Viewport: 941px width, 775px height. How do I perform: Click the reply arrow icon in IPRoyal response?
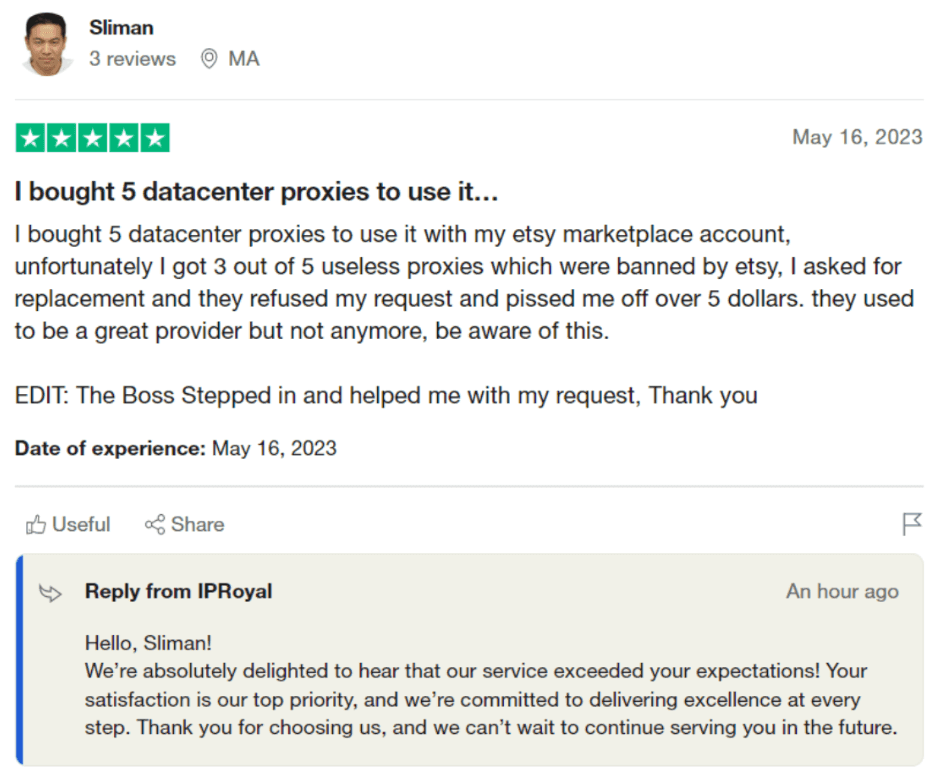click(50, 593)
